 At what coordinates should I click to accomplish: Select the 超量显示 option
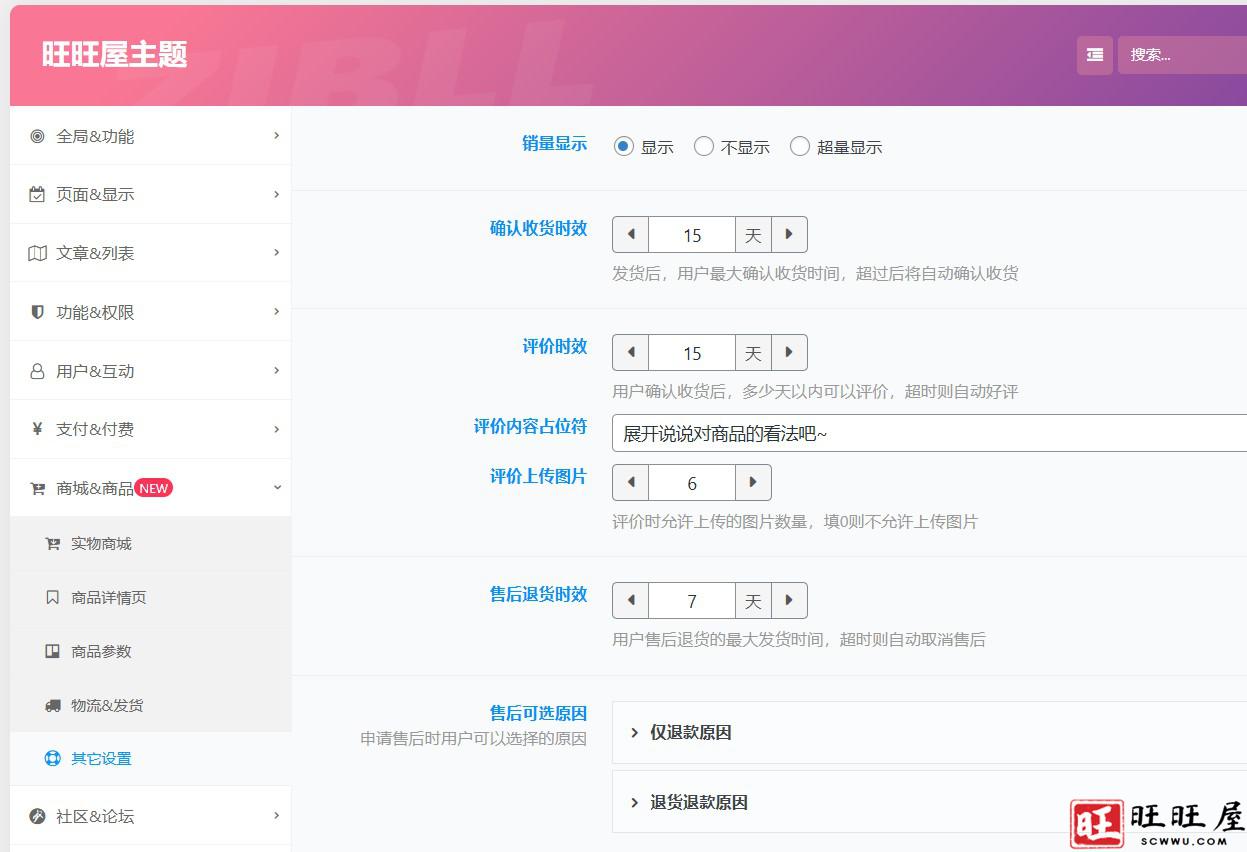(800, 146)
